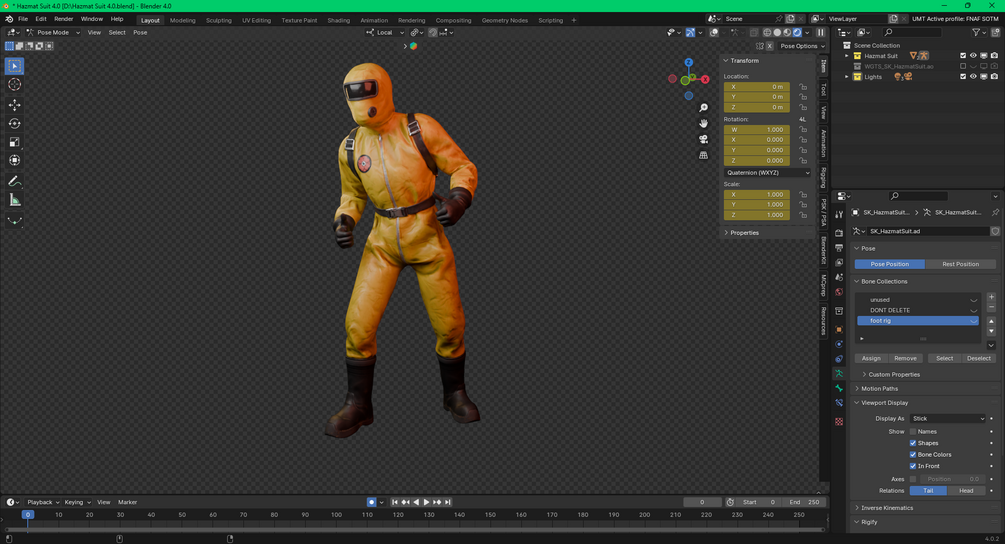1005x544 pixels.
Task: Disable the Bone Colors checkbox
Action: [x=913, y=455]
